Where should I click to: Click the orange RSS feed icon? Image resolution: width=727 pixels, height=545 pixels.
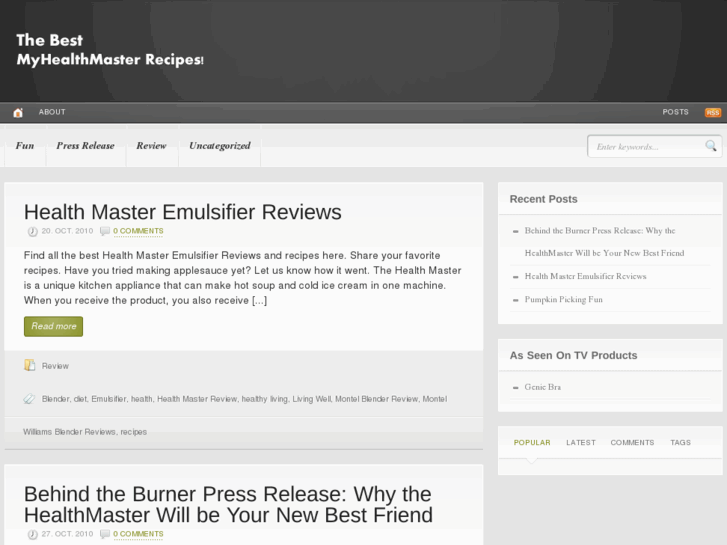pos(712,113)
